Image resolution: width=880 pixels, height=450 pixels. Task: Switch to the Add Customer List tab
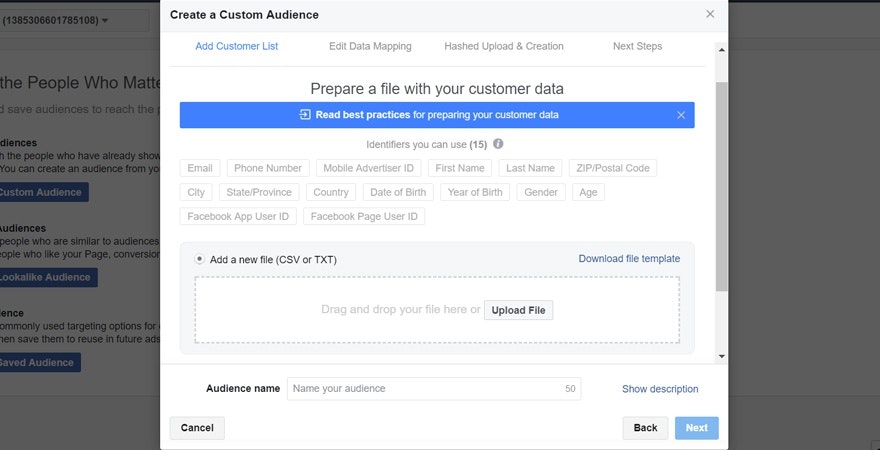(x=237, y=46)
